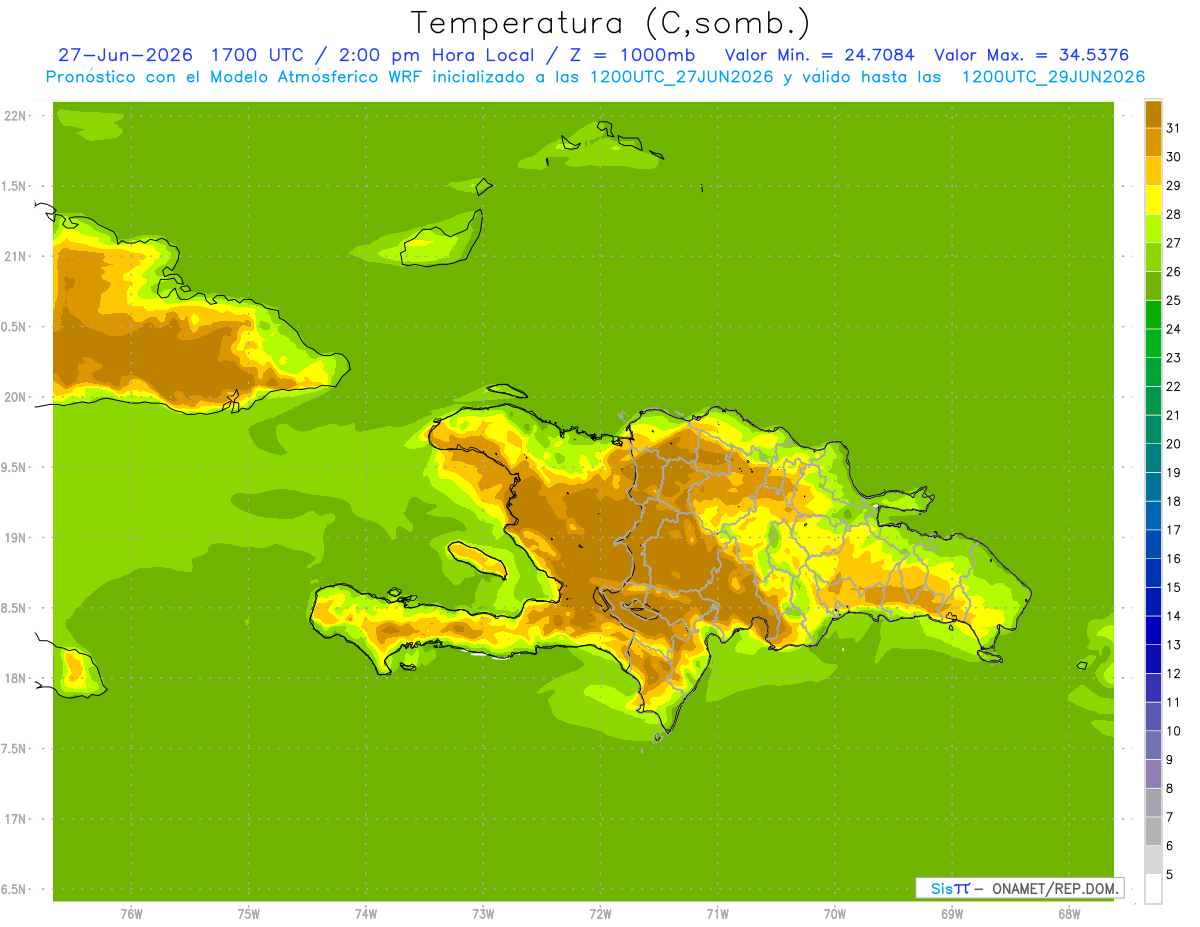Pick the legend color above 31
The height and width of the screenshot is (927, 1200).
coord(1153,114)
